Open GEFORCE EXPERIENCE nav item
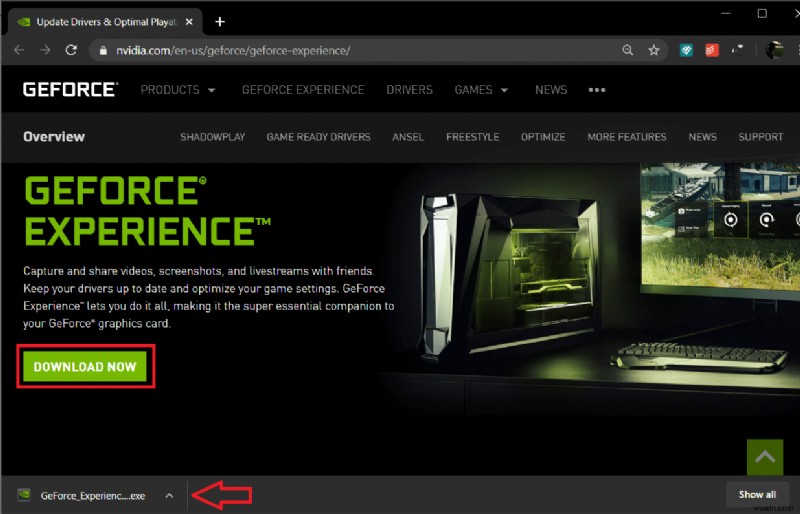800x514 pixels. click(303, 90)
